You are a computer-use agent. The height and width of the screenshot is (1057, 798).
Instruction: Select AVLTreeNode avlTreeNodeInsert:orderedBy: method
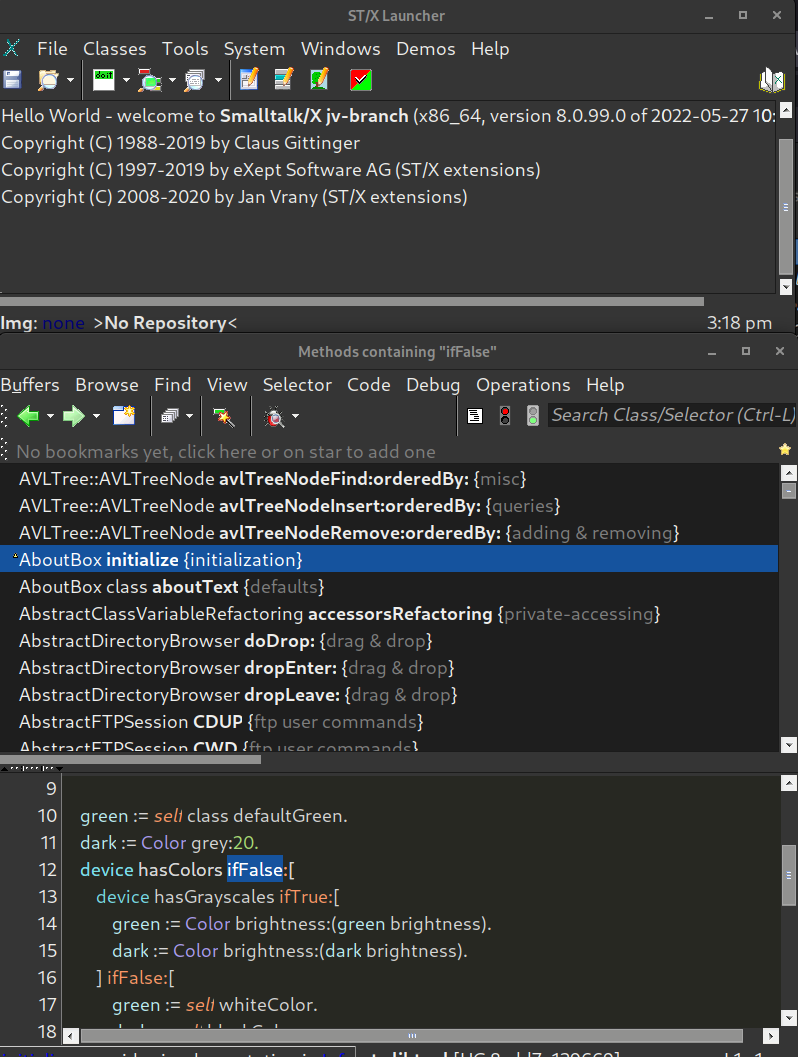pos(389,506)
